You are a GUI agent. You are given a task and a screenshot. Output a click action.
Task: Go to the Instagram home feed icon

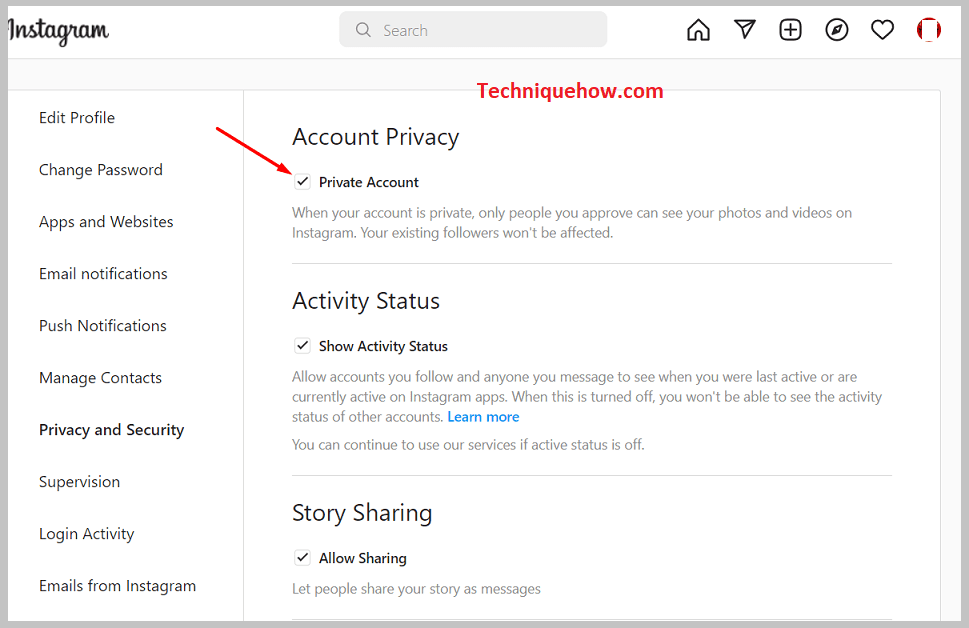point(698,30)
